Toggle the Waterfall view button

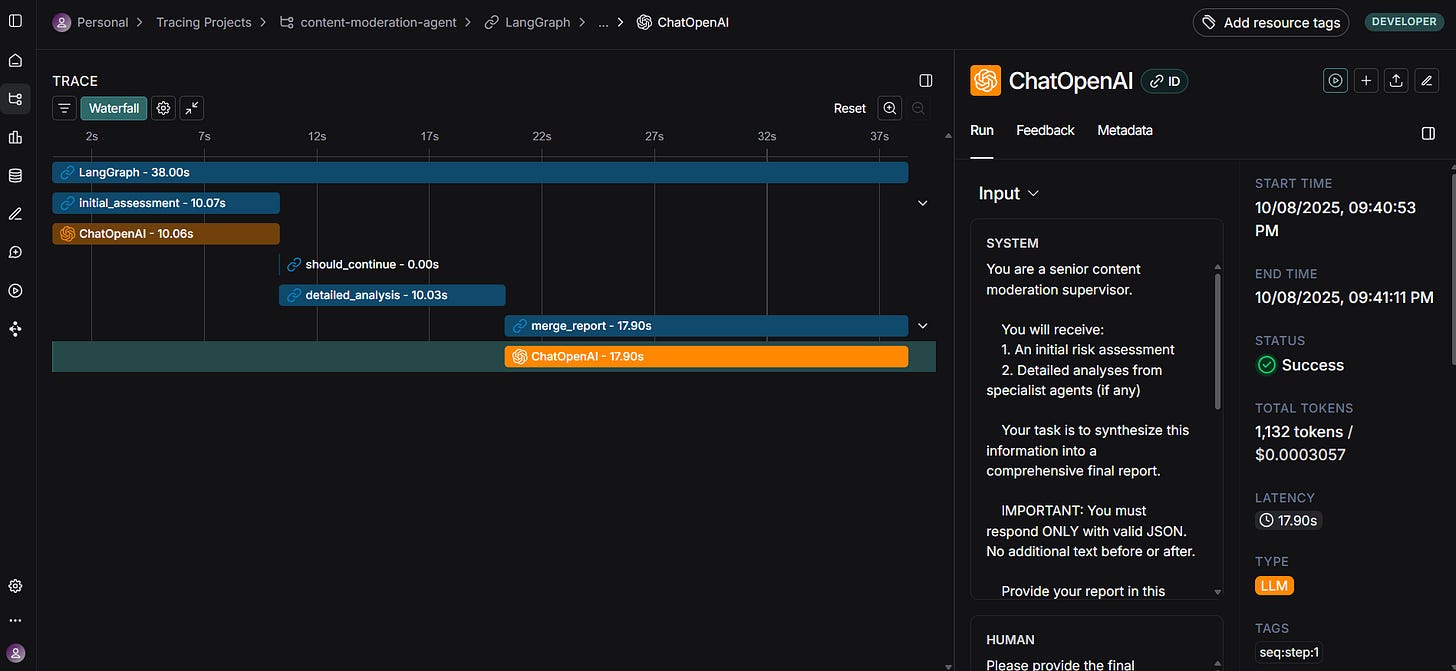click(114, 108)
